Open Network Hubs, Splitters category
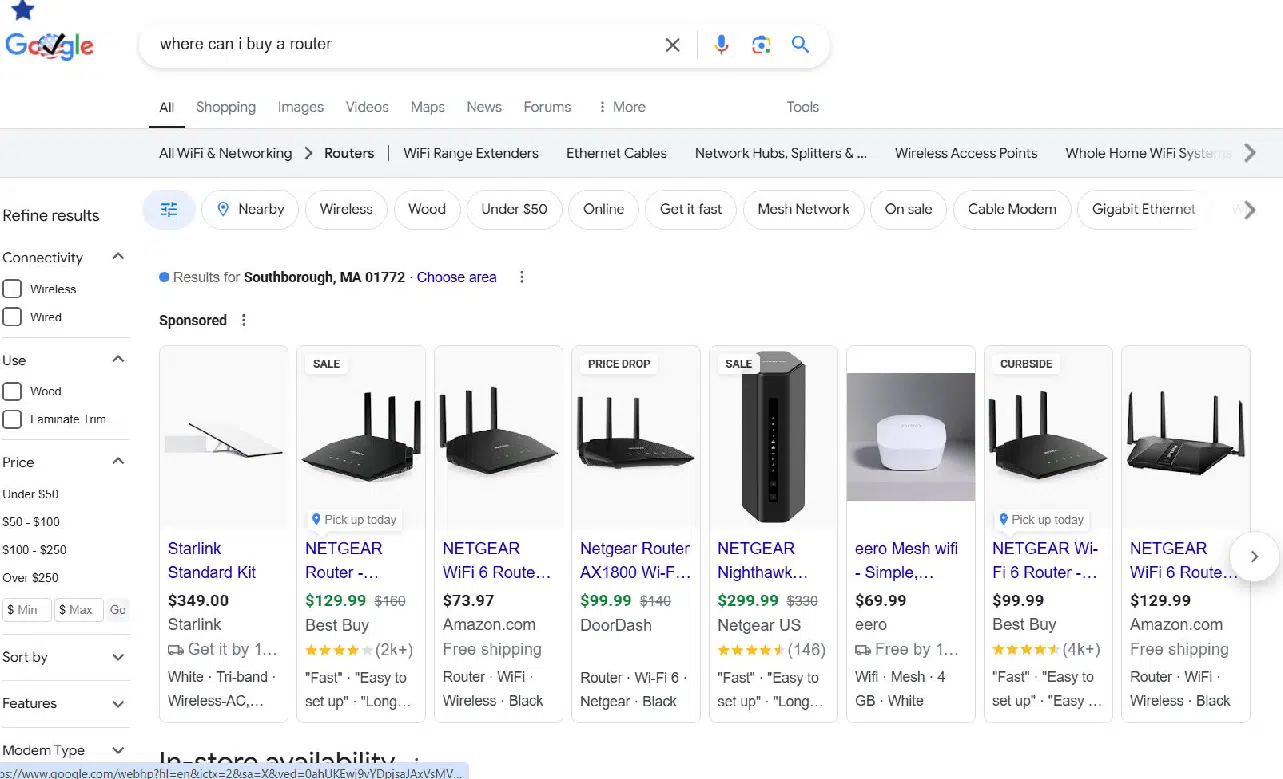The width and height of the screenshot is (1283, 779). click(x=781, y=153)
